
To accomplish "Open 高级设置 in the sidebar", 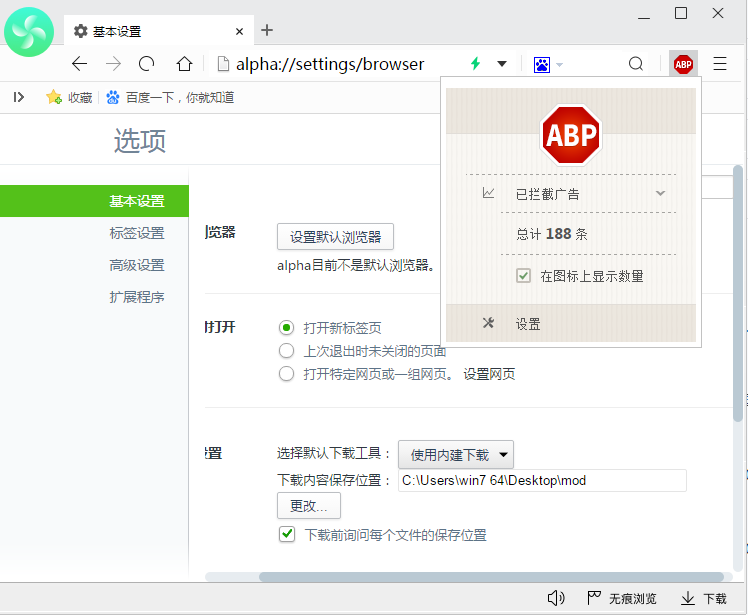I will [x=137, y=265].
